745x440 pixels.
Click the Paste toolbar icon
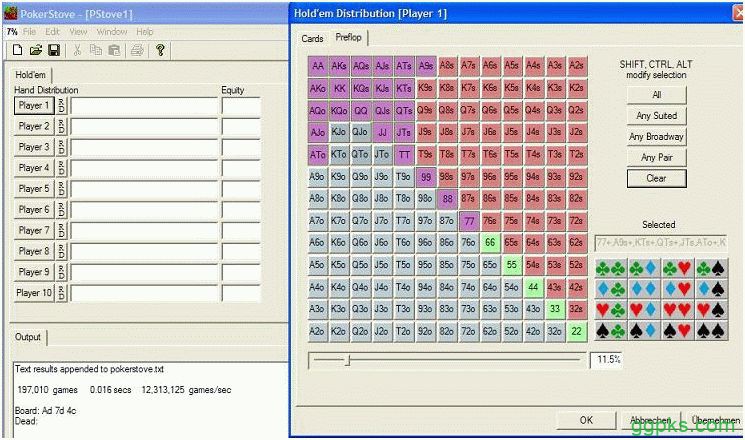114,50
